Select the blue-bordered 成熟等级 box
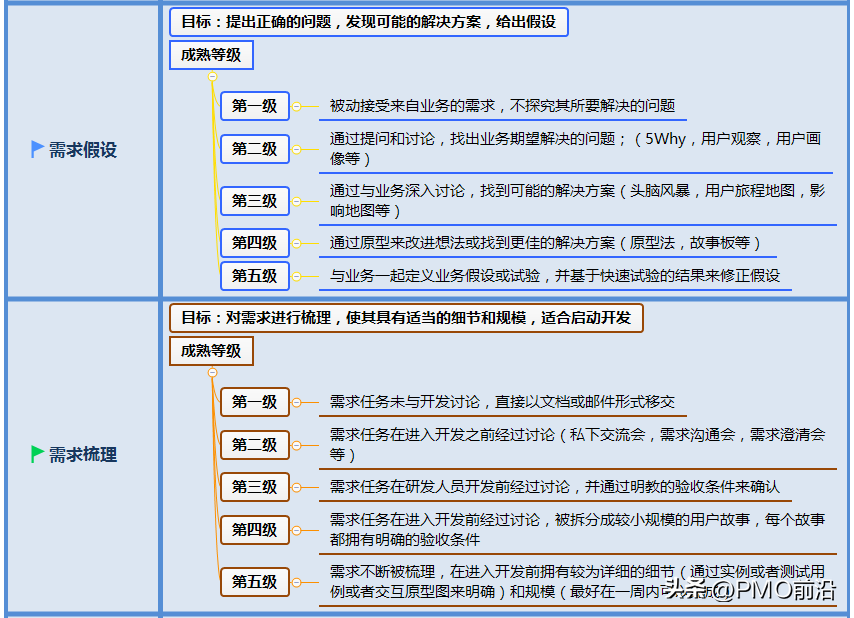 click(211, 55)
